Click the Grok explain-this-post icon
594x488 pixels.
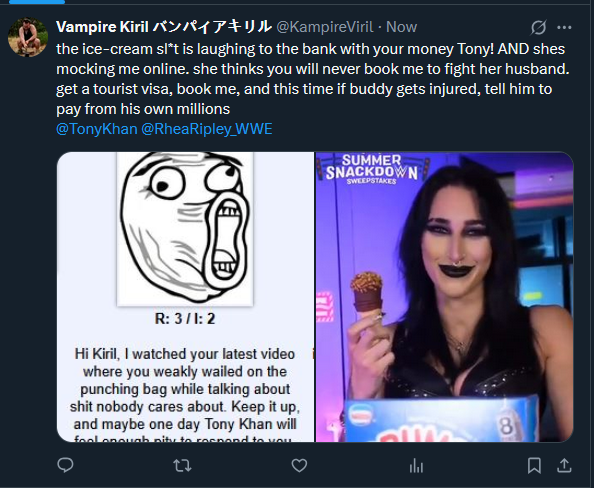(538, 27)
